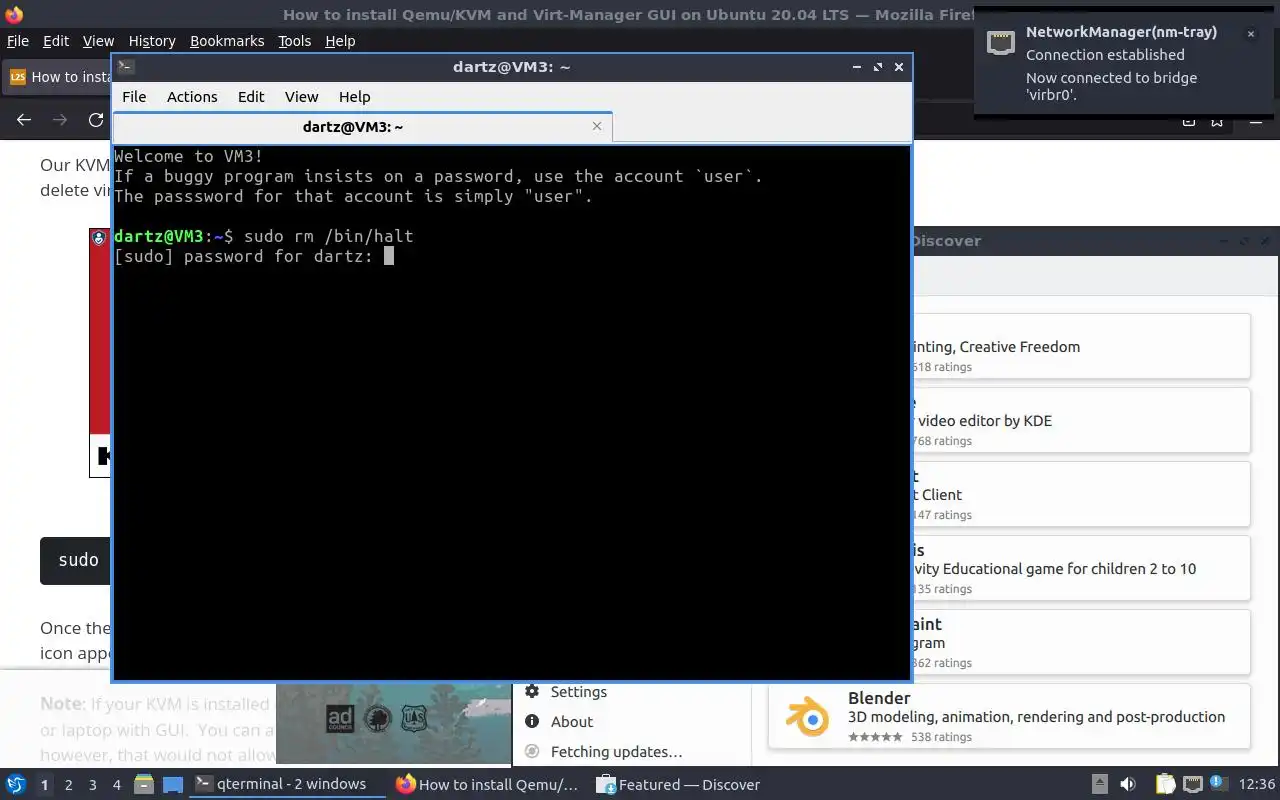Open qterminal Actions menu
The width and height of the screenshot is (1280, 800).
tap(192, 96)
